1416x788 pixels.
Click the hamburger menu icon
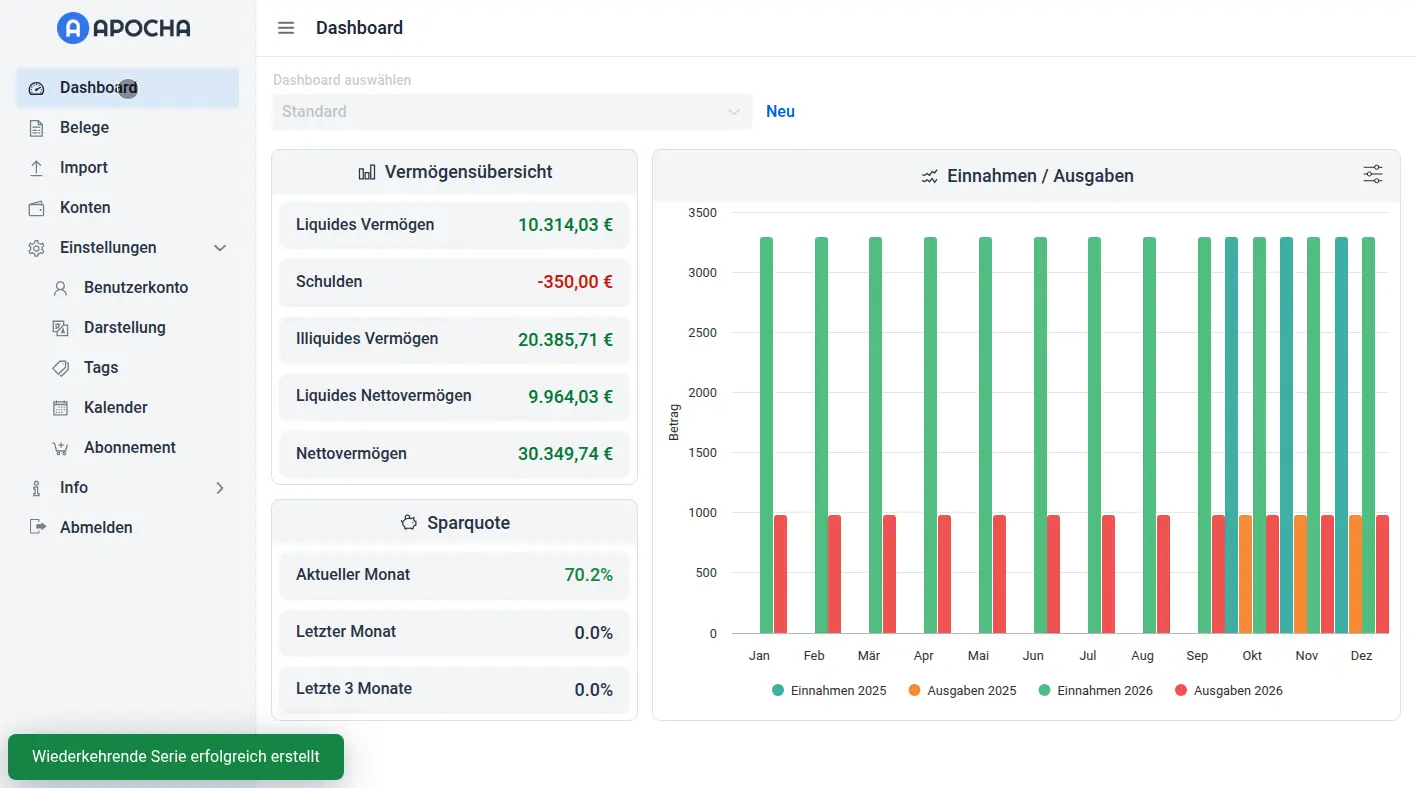click(x=286, y=28)
